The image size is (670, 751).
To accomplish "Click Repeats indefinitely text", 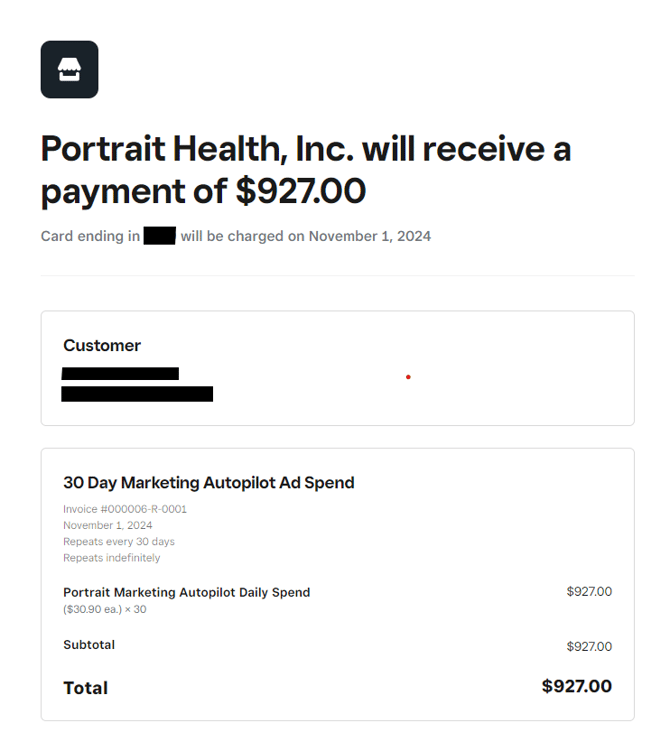I will click(x=112, y=558).
